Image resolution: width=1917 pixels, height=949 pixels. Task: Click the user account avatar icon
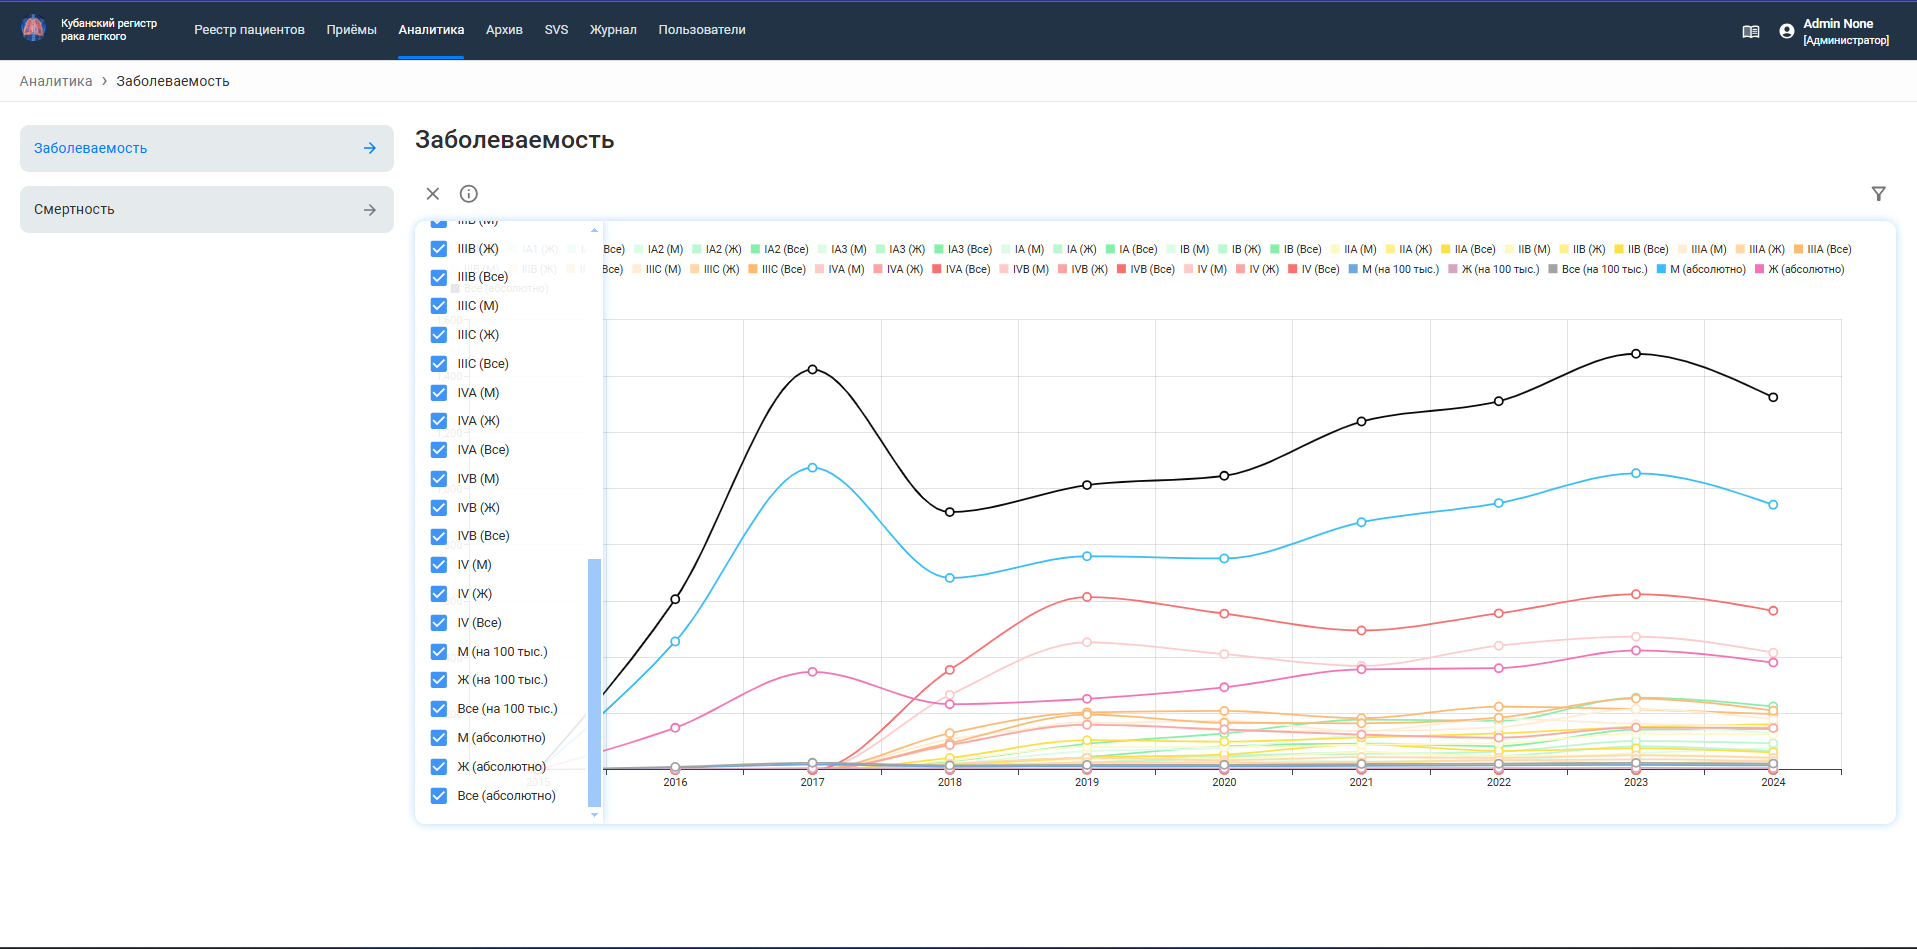click(1787, 31)
